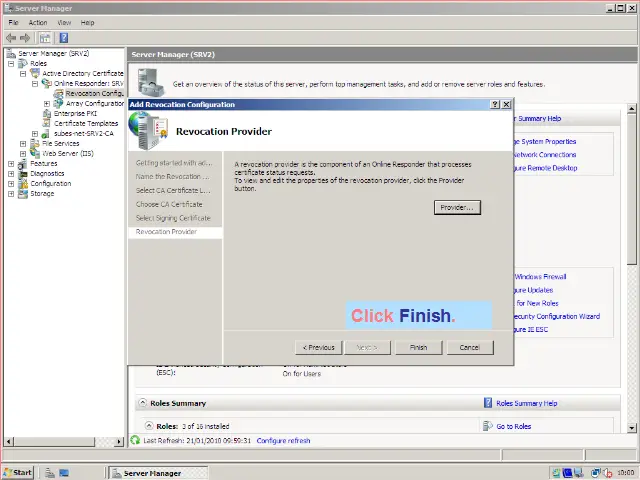This screenshot has height=480, width=640.
Task: Click the File Services node icon
Action: tap(35, 143)
